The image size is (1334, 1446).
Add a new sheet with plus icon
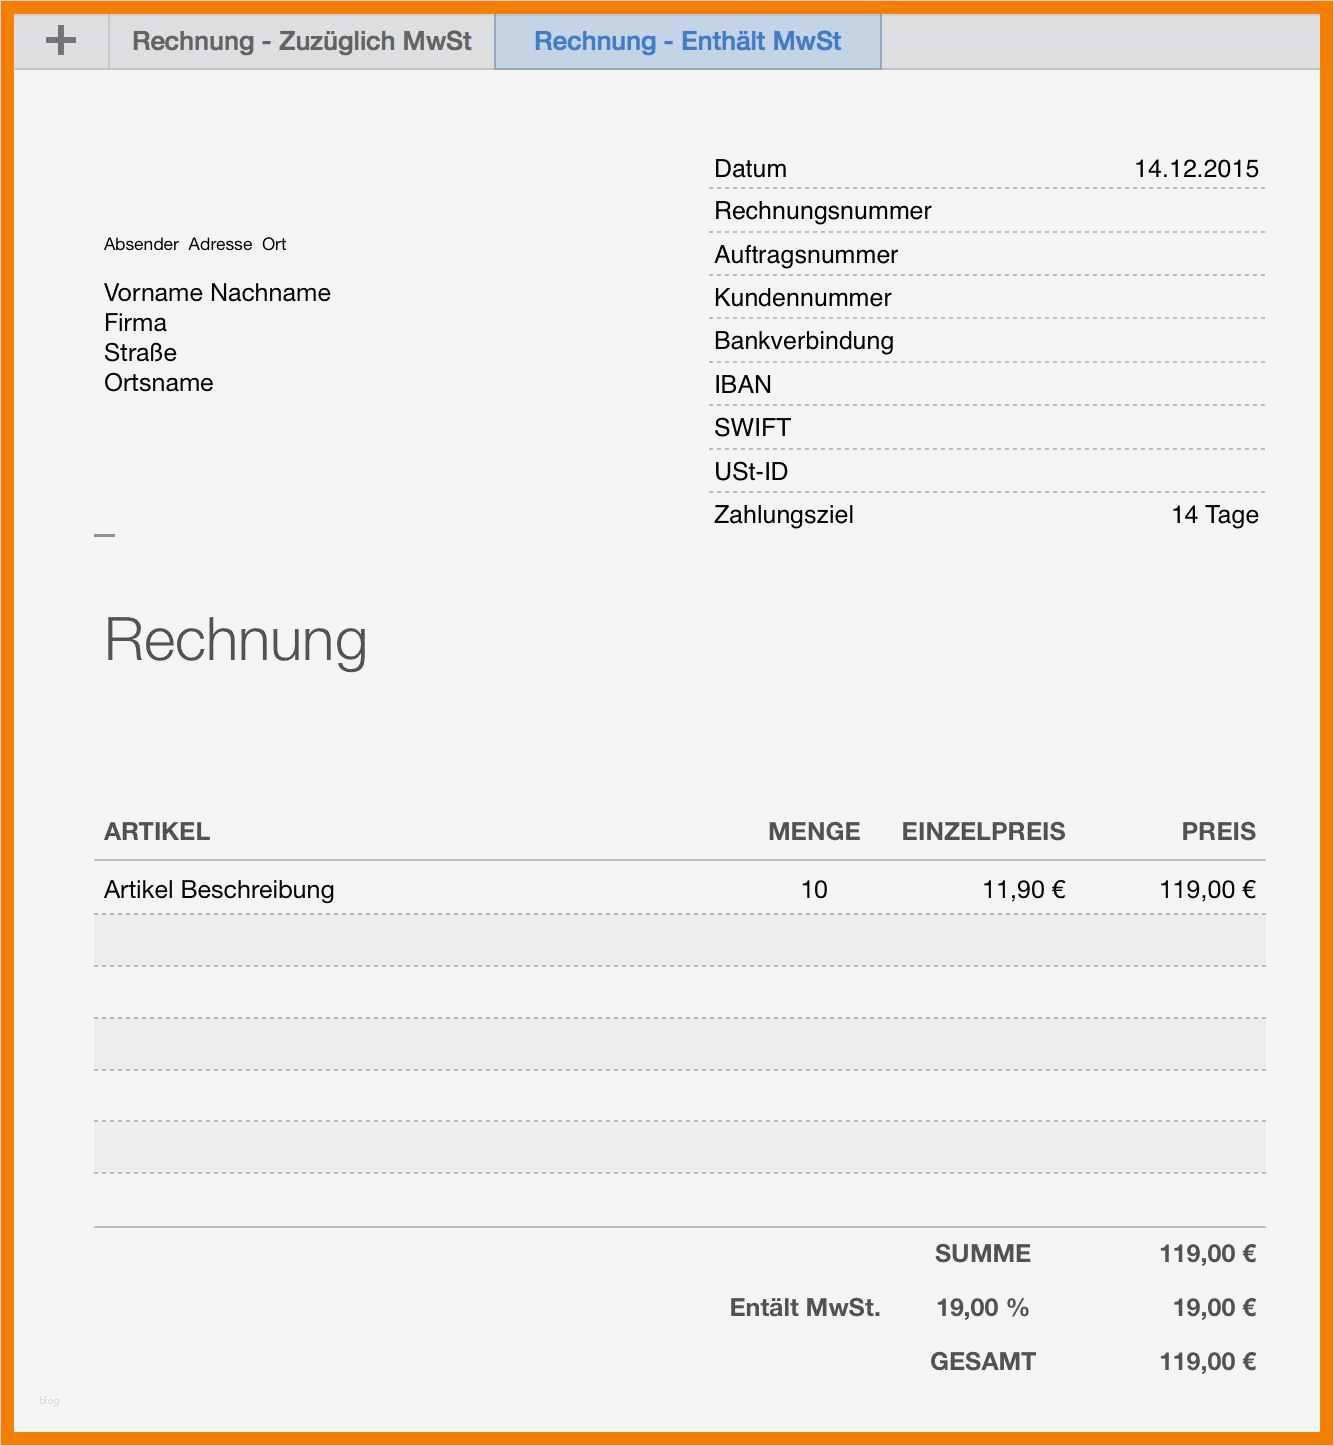pyautogui.click(x=61, y=41)
